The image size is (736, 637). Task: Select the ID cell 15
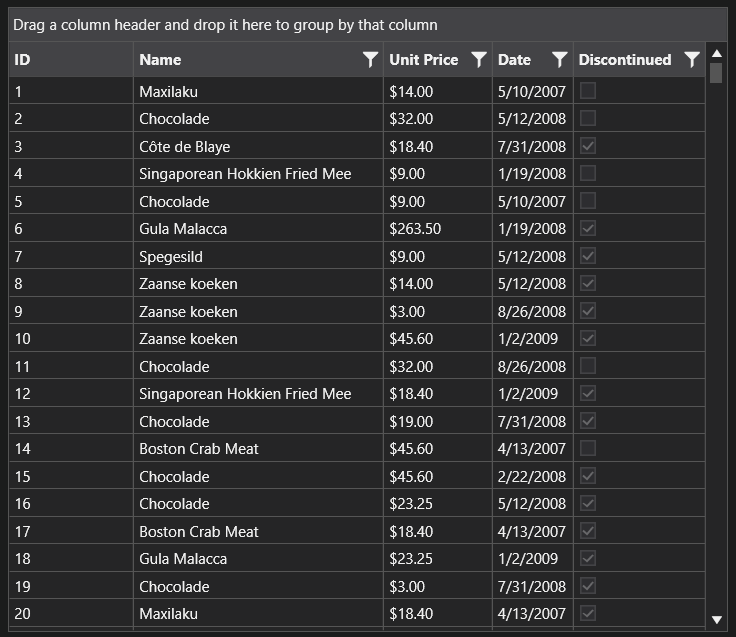(x=71, y=476)
